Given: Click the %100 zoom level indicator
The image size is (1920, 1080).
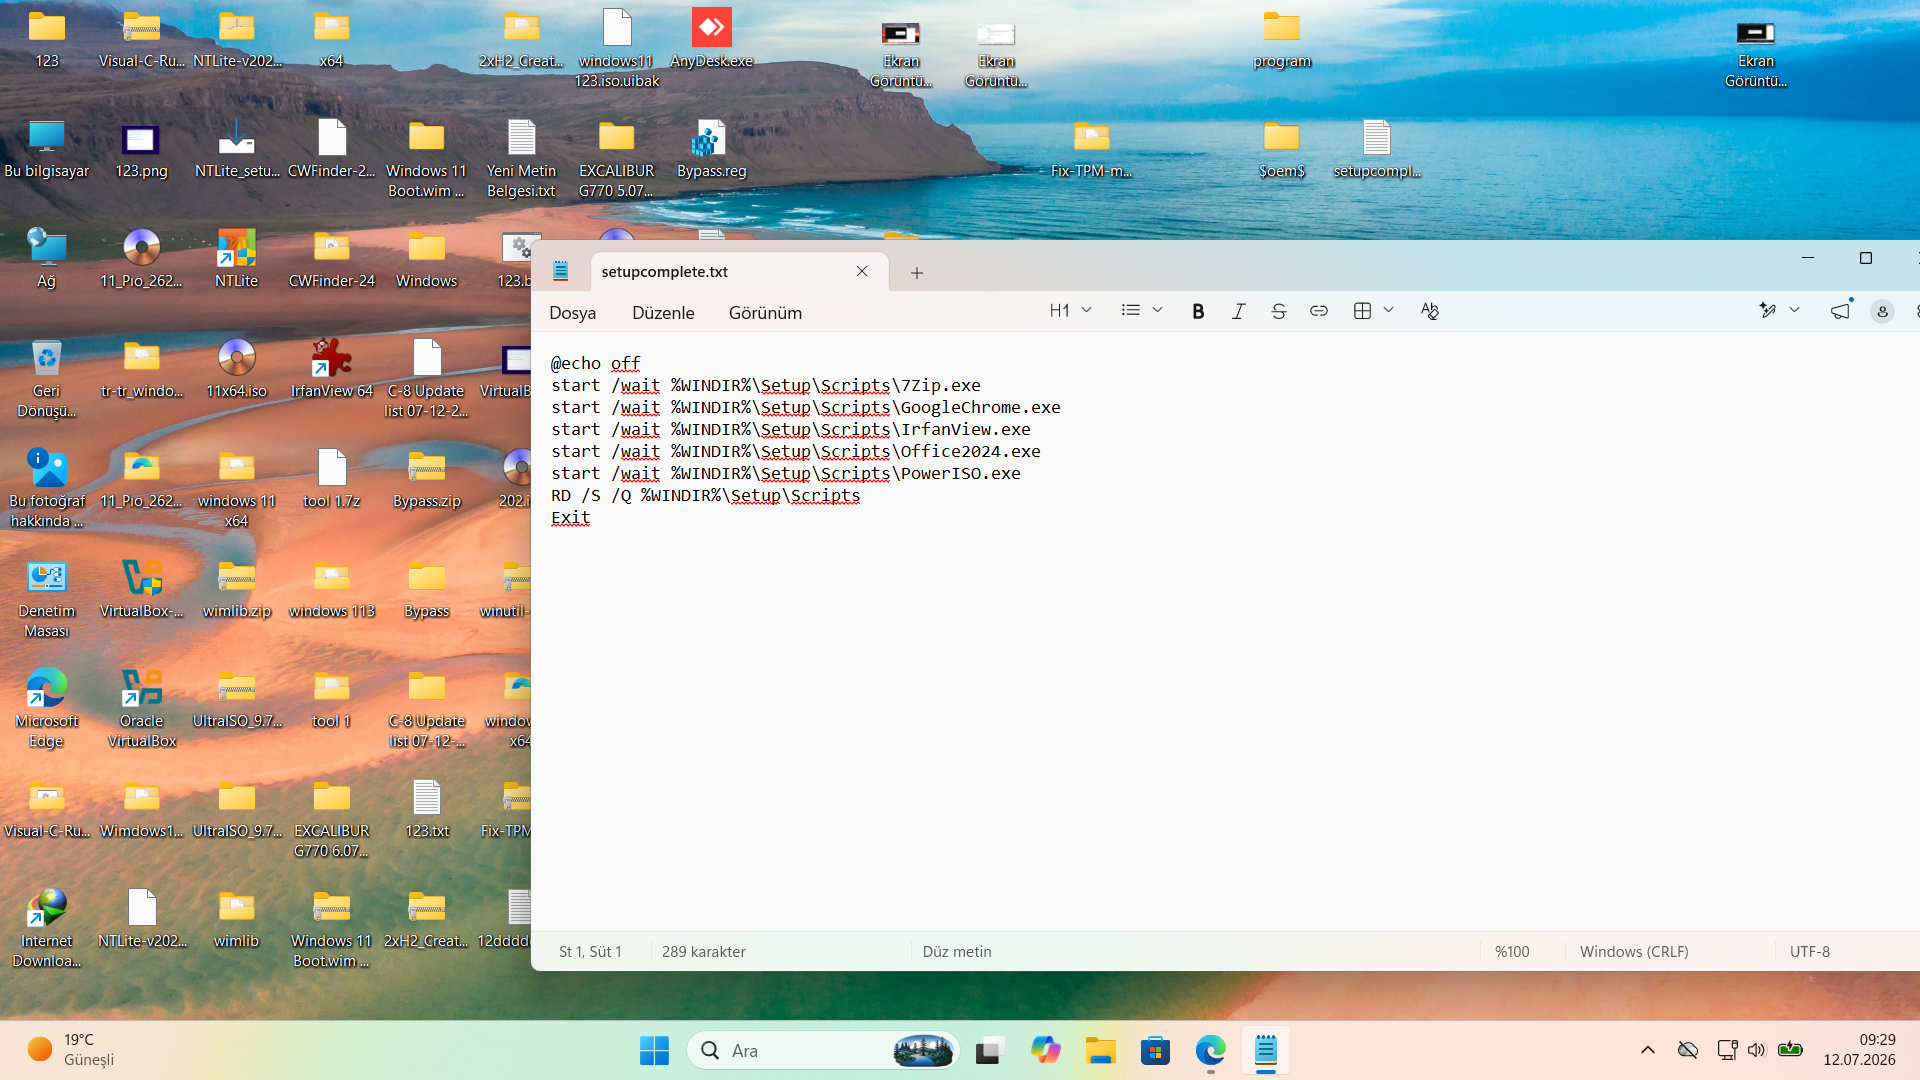Looking at the screenshot, I should [1512, 951].
